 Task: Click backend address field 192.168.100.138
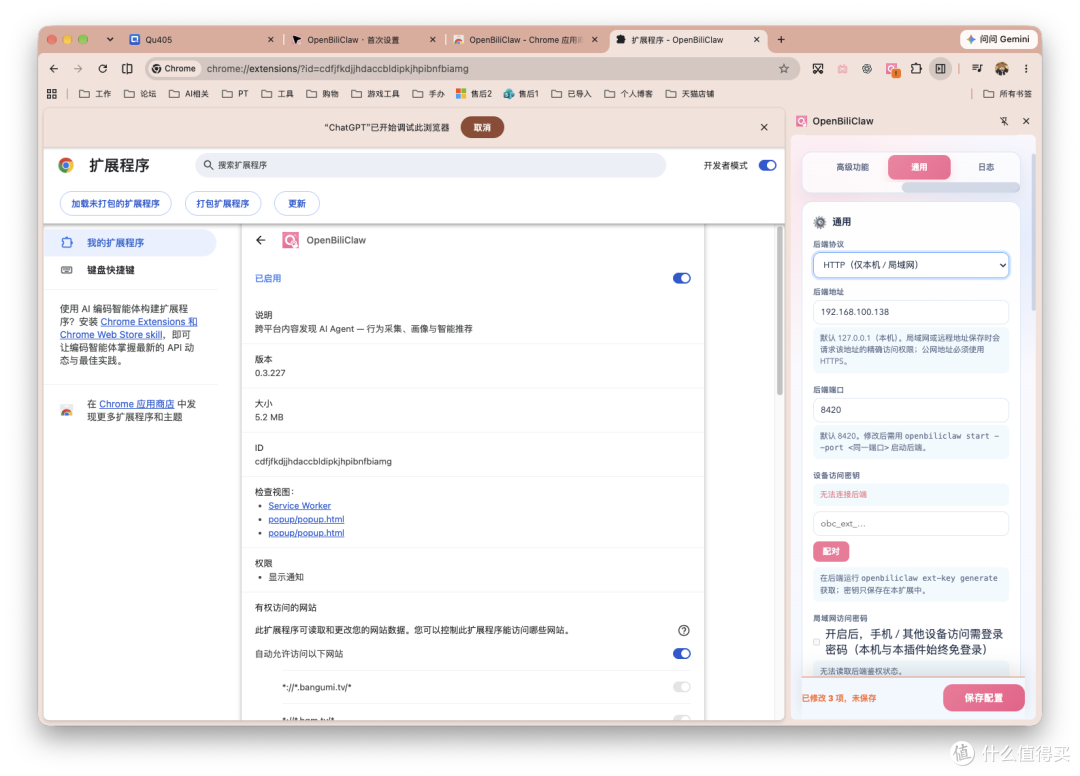click(911, 312)
